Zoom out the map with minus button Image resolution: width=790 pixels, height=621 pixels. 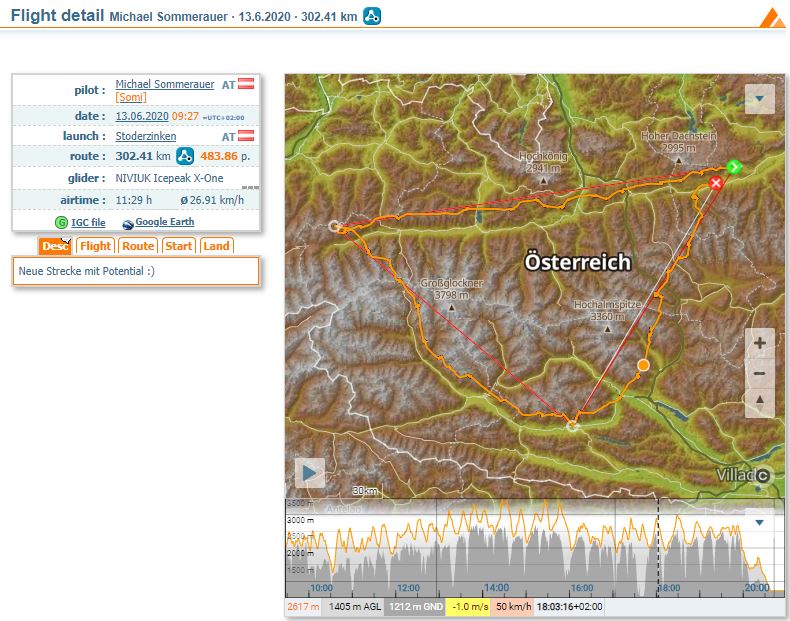tap(759, 373)
